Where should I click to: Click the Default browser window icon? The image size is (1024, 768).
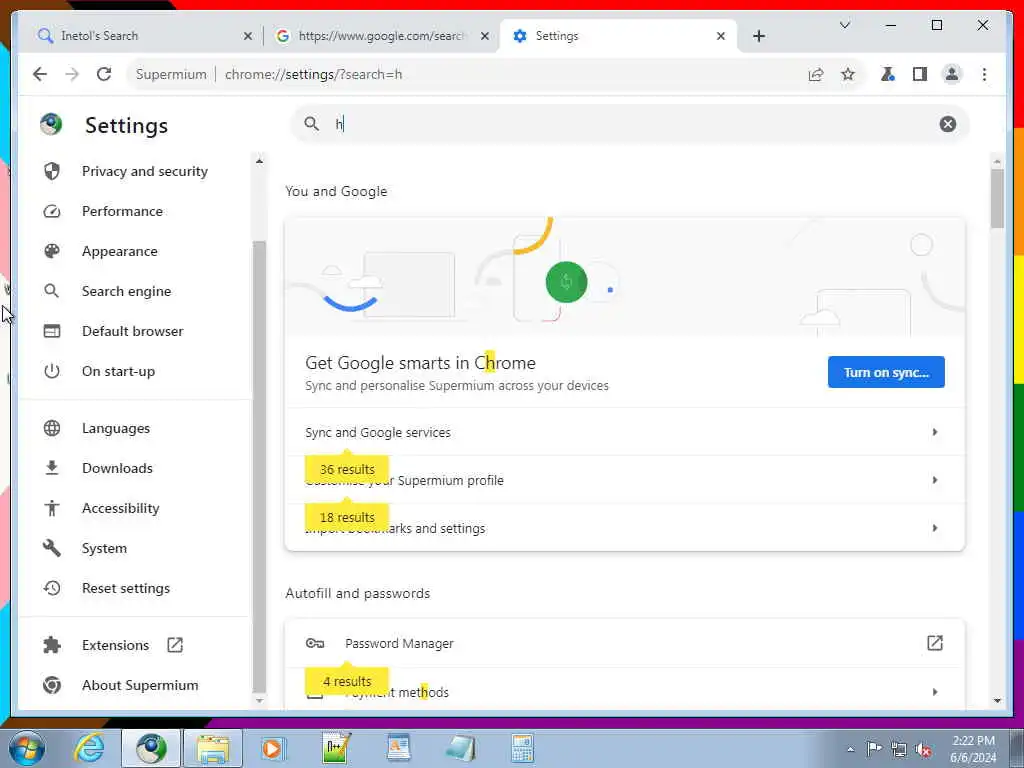tap(52, 331)
